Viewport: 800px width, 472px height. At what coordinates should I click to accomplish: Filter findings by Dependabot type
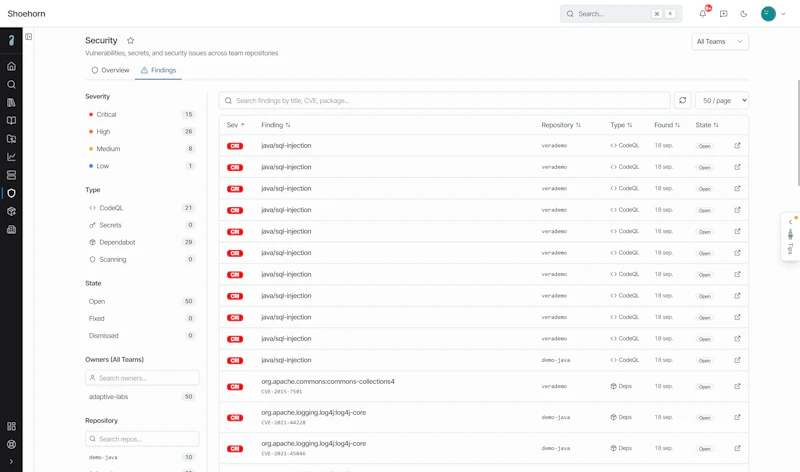coord(141,242)
